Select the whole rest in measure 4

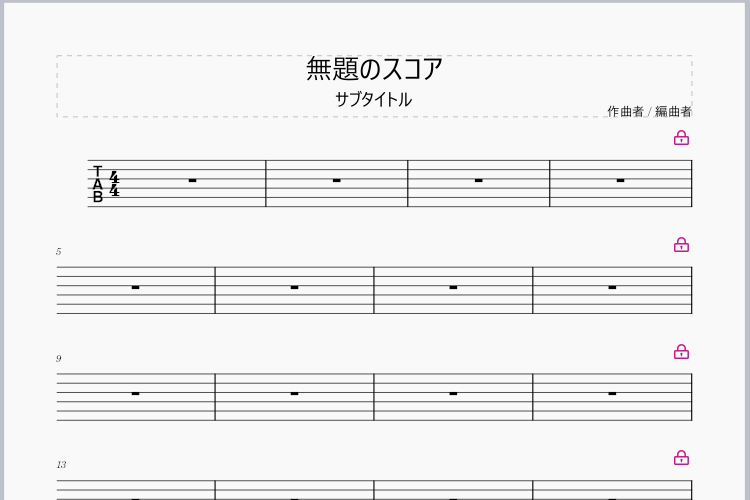(621, 180)
